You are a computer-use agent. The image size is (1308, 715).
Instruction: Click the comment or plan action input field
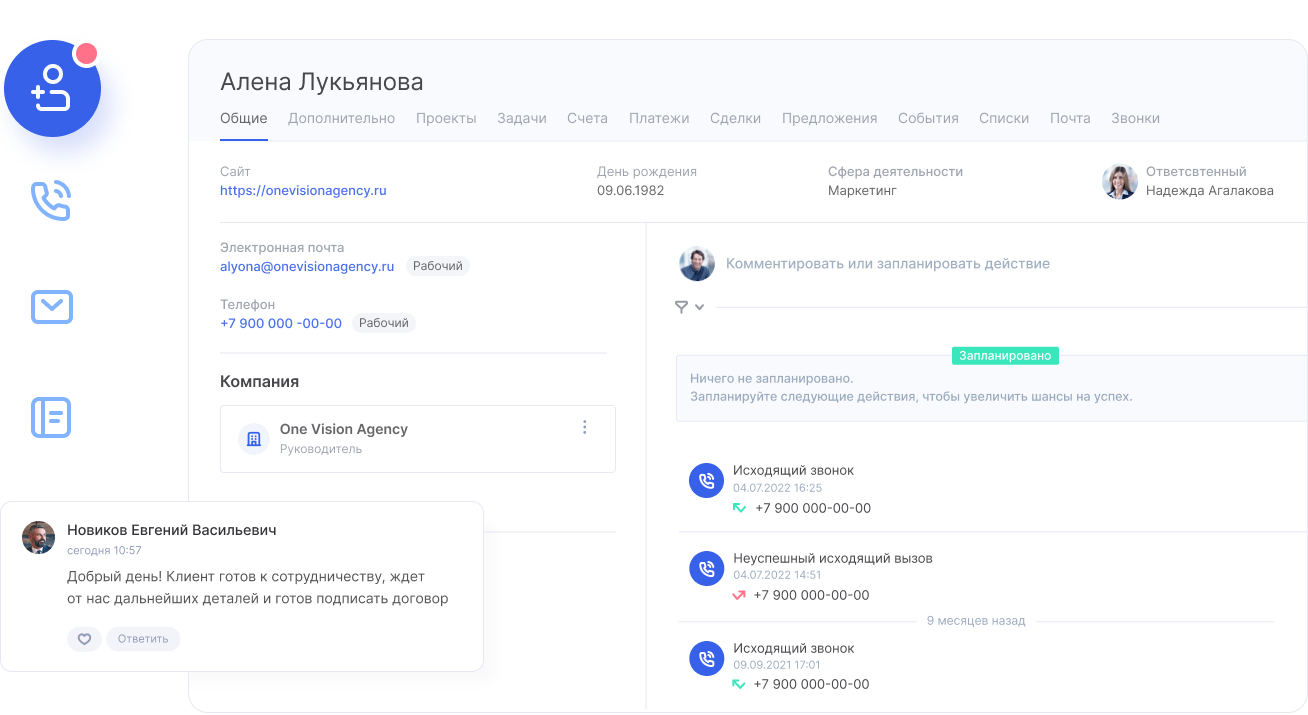coord(887,264)
